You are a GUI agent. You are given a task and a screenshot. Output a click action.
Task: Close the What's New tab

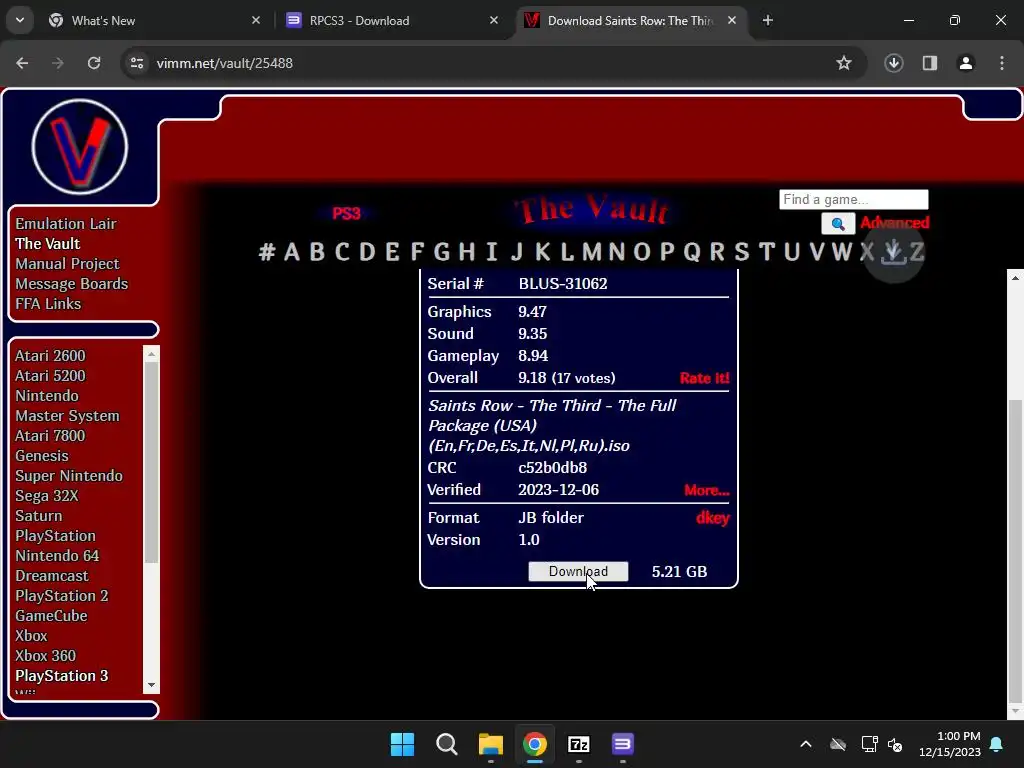(x=256, y=21)
